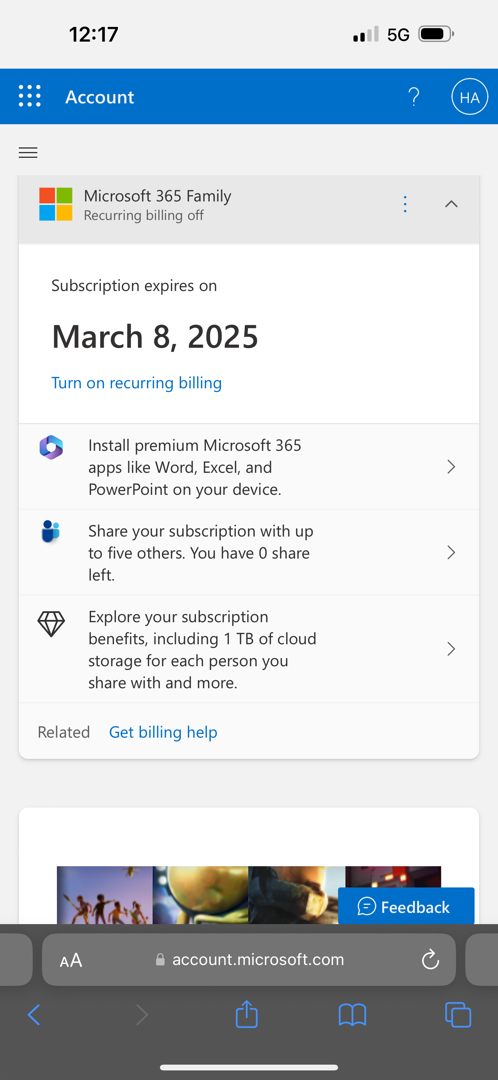Collapse the Microsoft 365 Family card
Image resolution: width=498 pixels, height=1080 pixels.
pyautogui.click(x=451, y=204)
